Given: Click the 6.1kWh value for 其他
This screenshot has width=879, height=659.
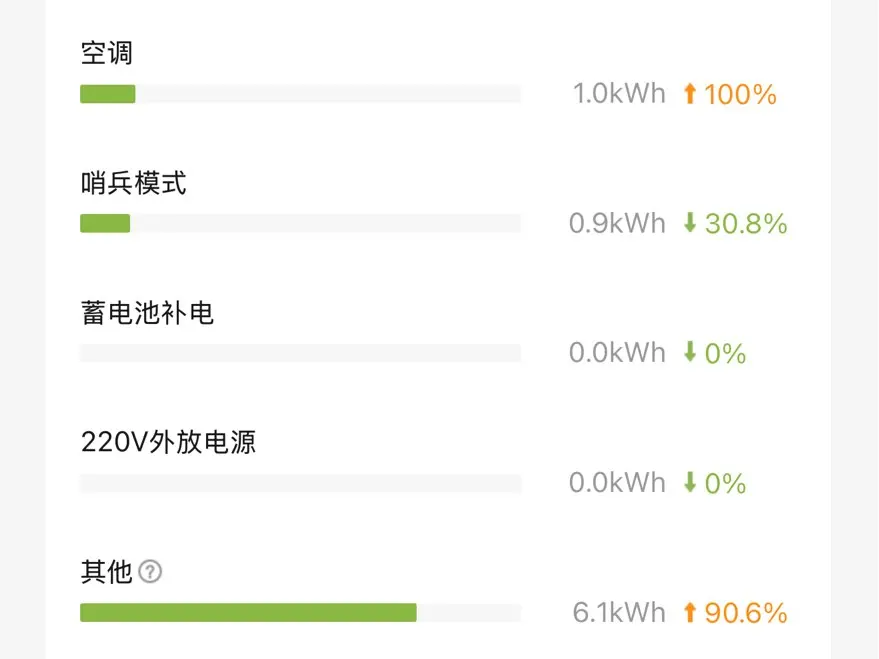Looking at the screenshot, I should tap(619, 612).
